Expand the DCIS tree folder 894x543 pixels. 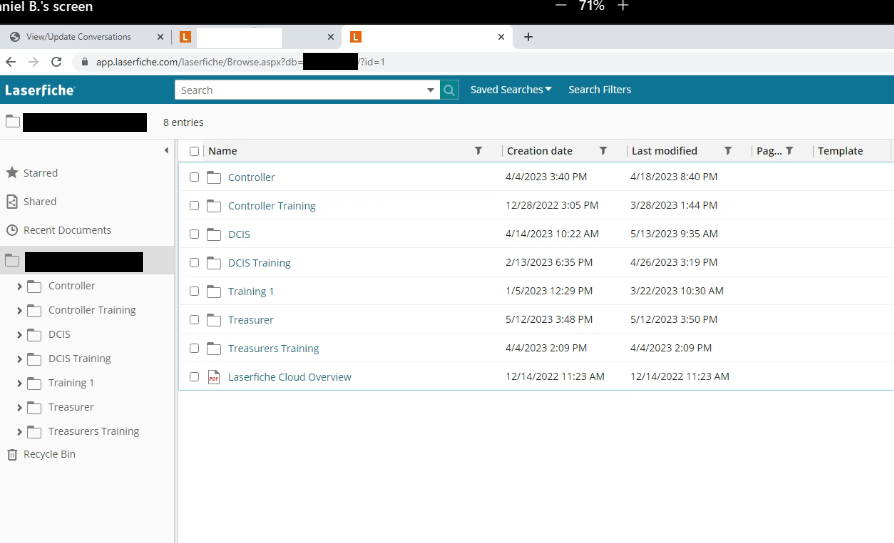tap(19, 335)
